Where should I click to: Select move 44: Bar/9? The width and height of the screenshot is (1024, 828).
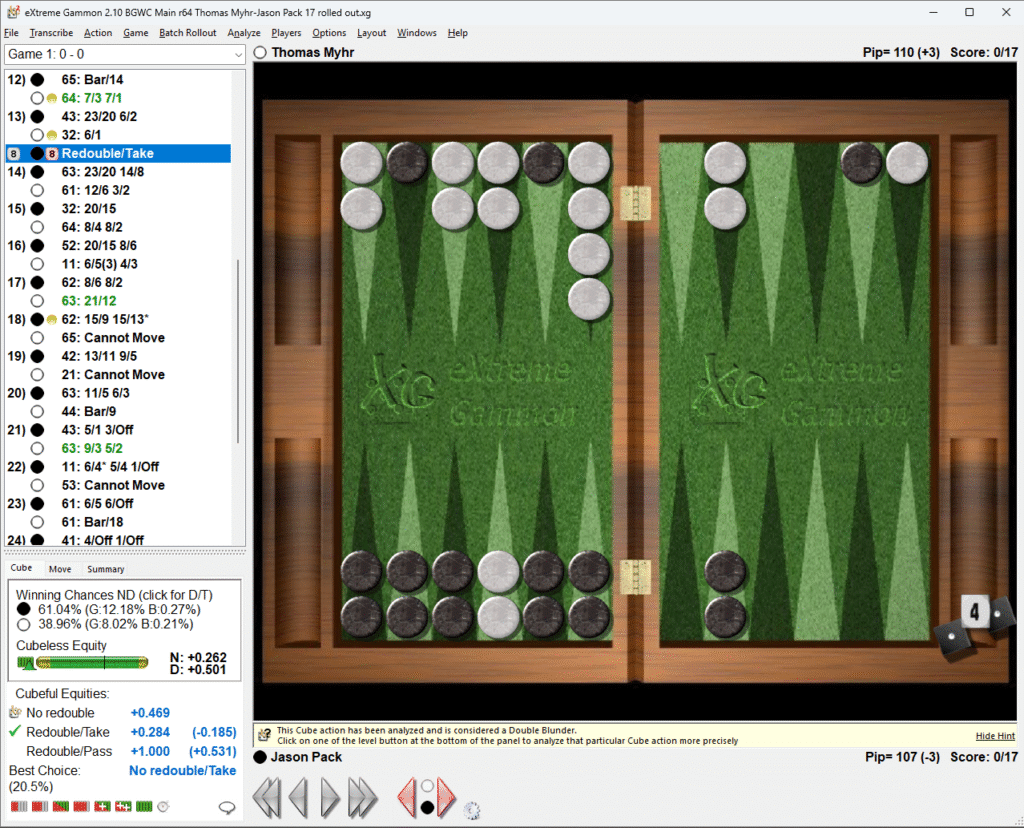89,411
